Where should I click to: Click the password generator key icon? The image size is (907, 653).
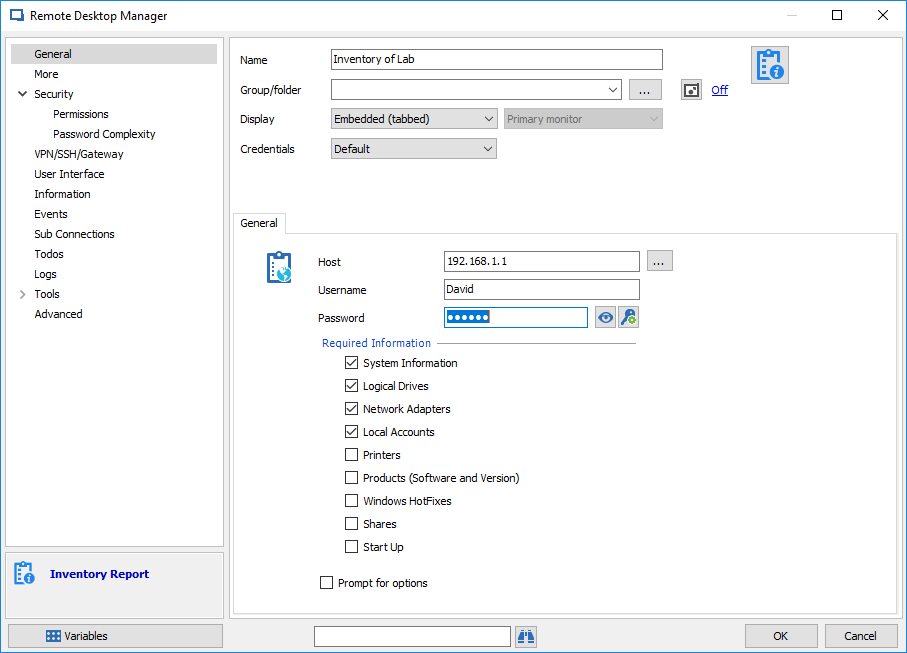point(628,318)
